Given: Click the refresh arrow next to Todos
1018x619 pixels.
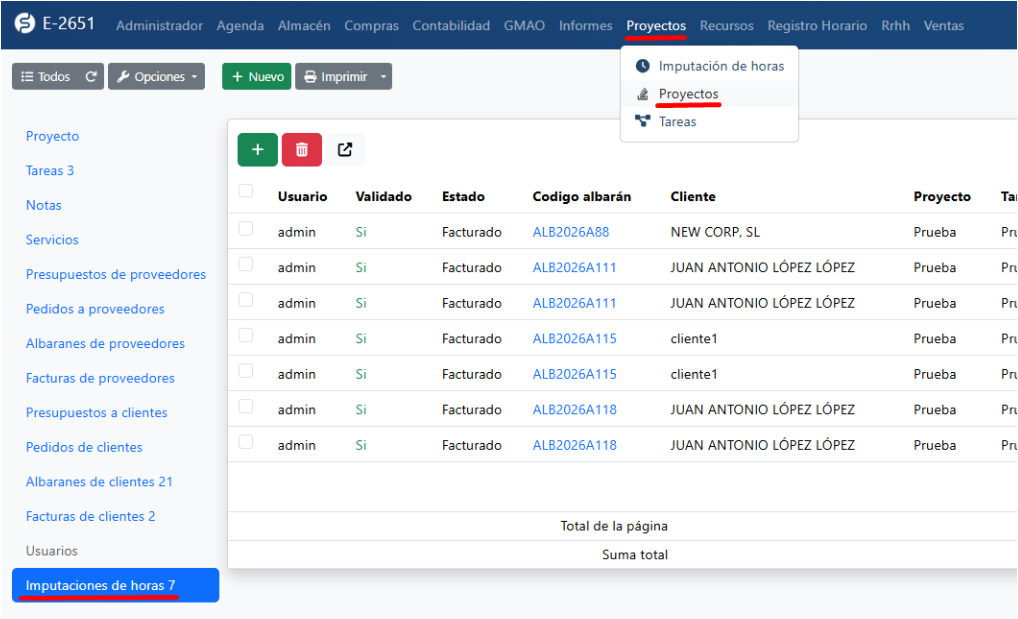Looking at the screenshot, I should [x=91, y=77].
